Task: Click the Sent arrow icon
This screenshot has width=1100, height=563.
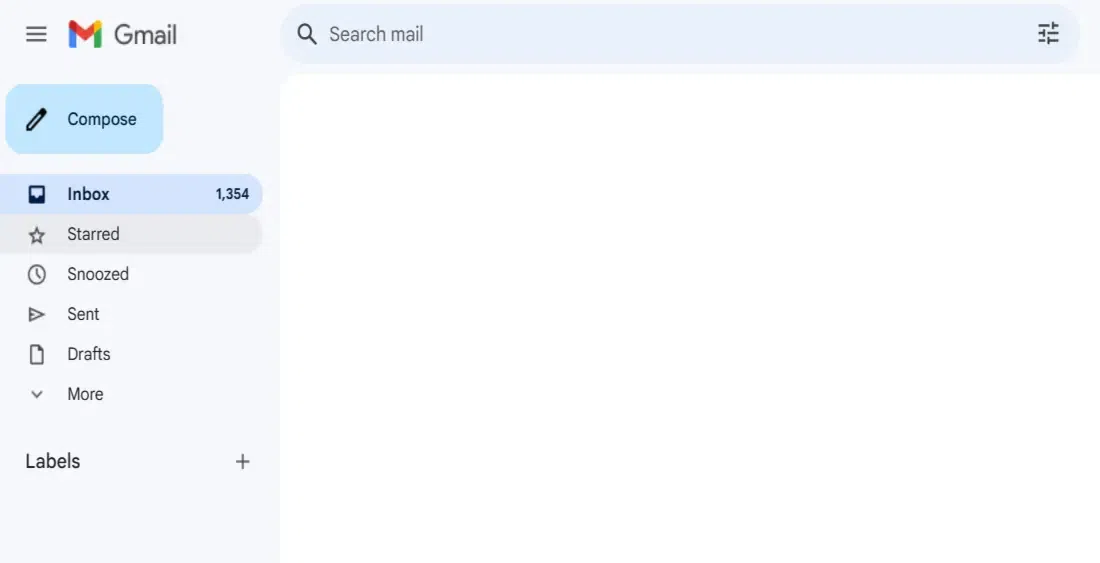Action: pyautogui.click(x=36, y=315)
